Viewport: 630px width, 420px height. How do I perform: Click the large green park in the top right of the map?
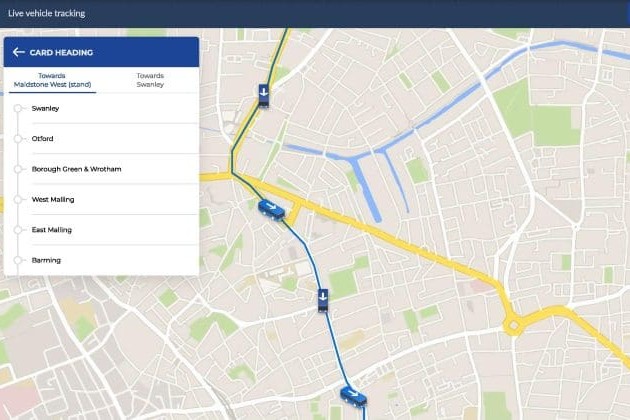point(536,117)
